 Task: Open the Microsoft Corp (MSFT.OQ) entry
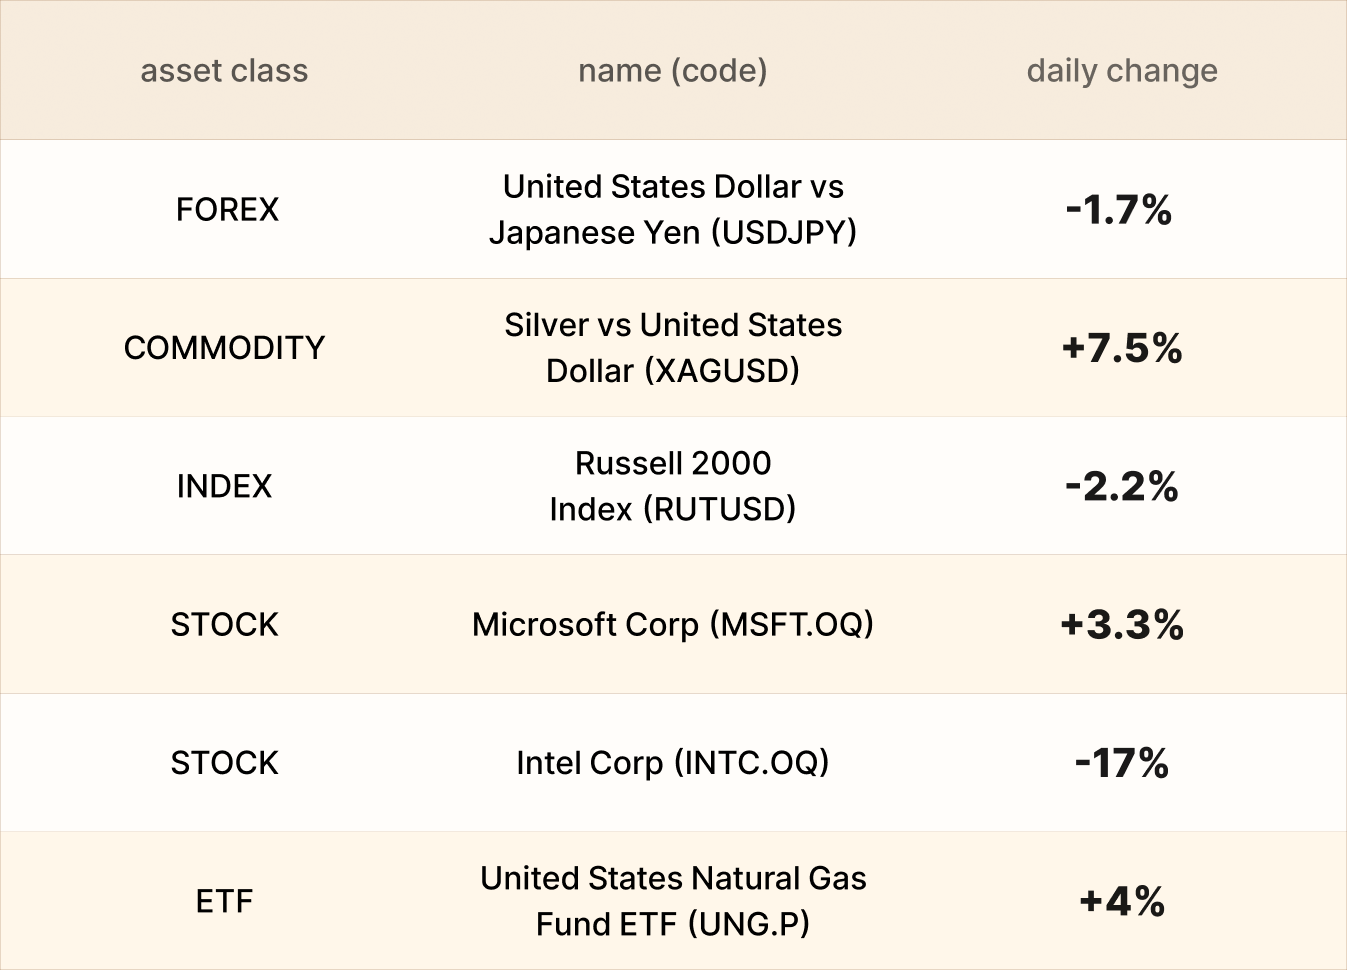point(672,625)
